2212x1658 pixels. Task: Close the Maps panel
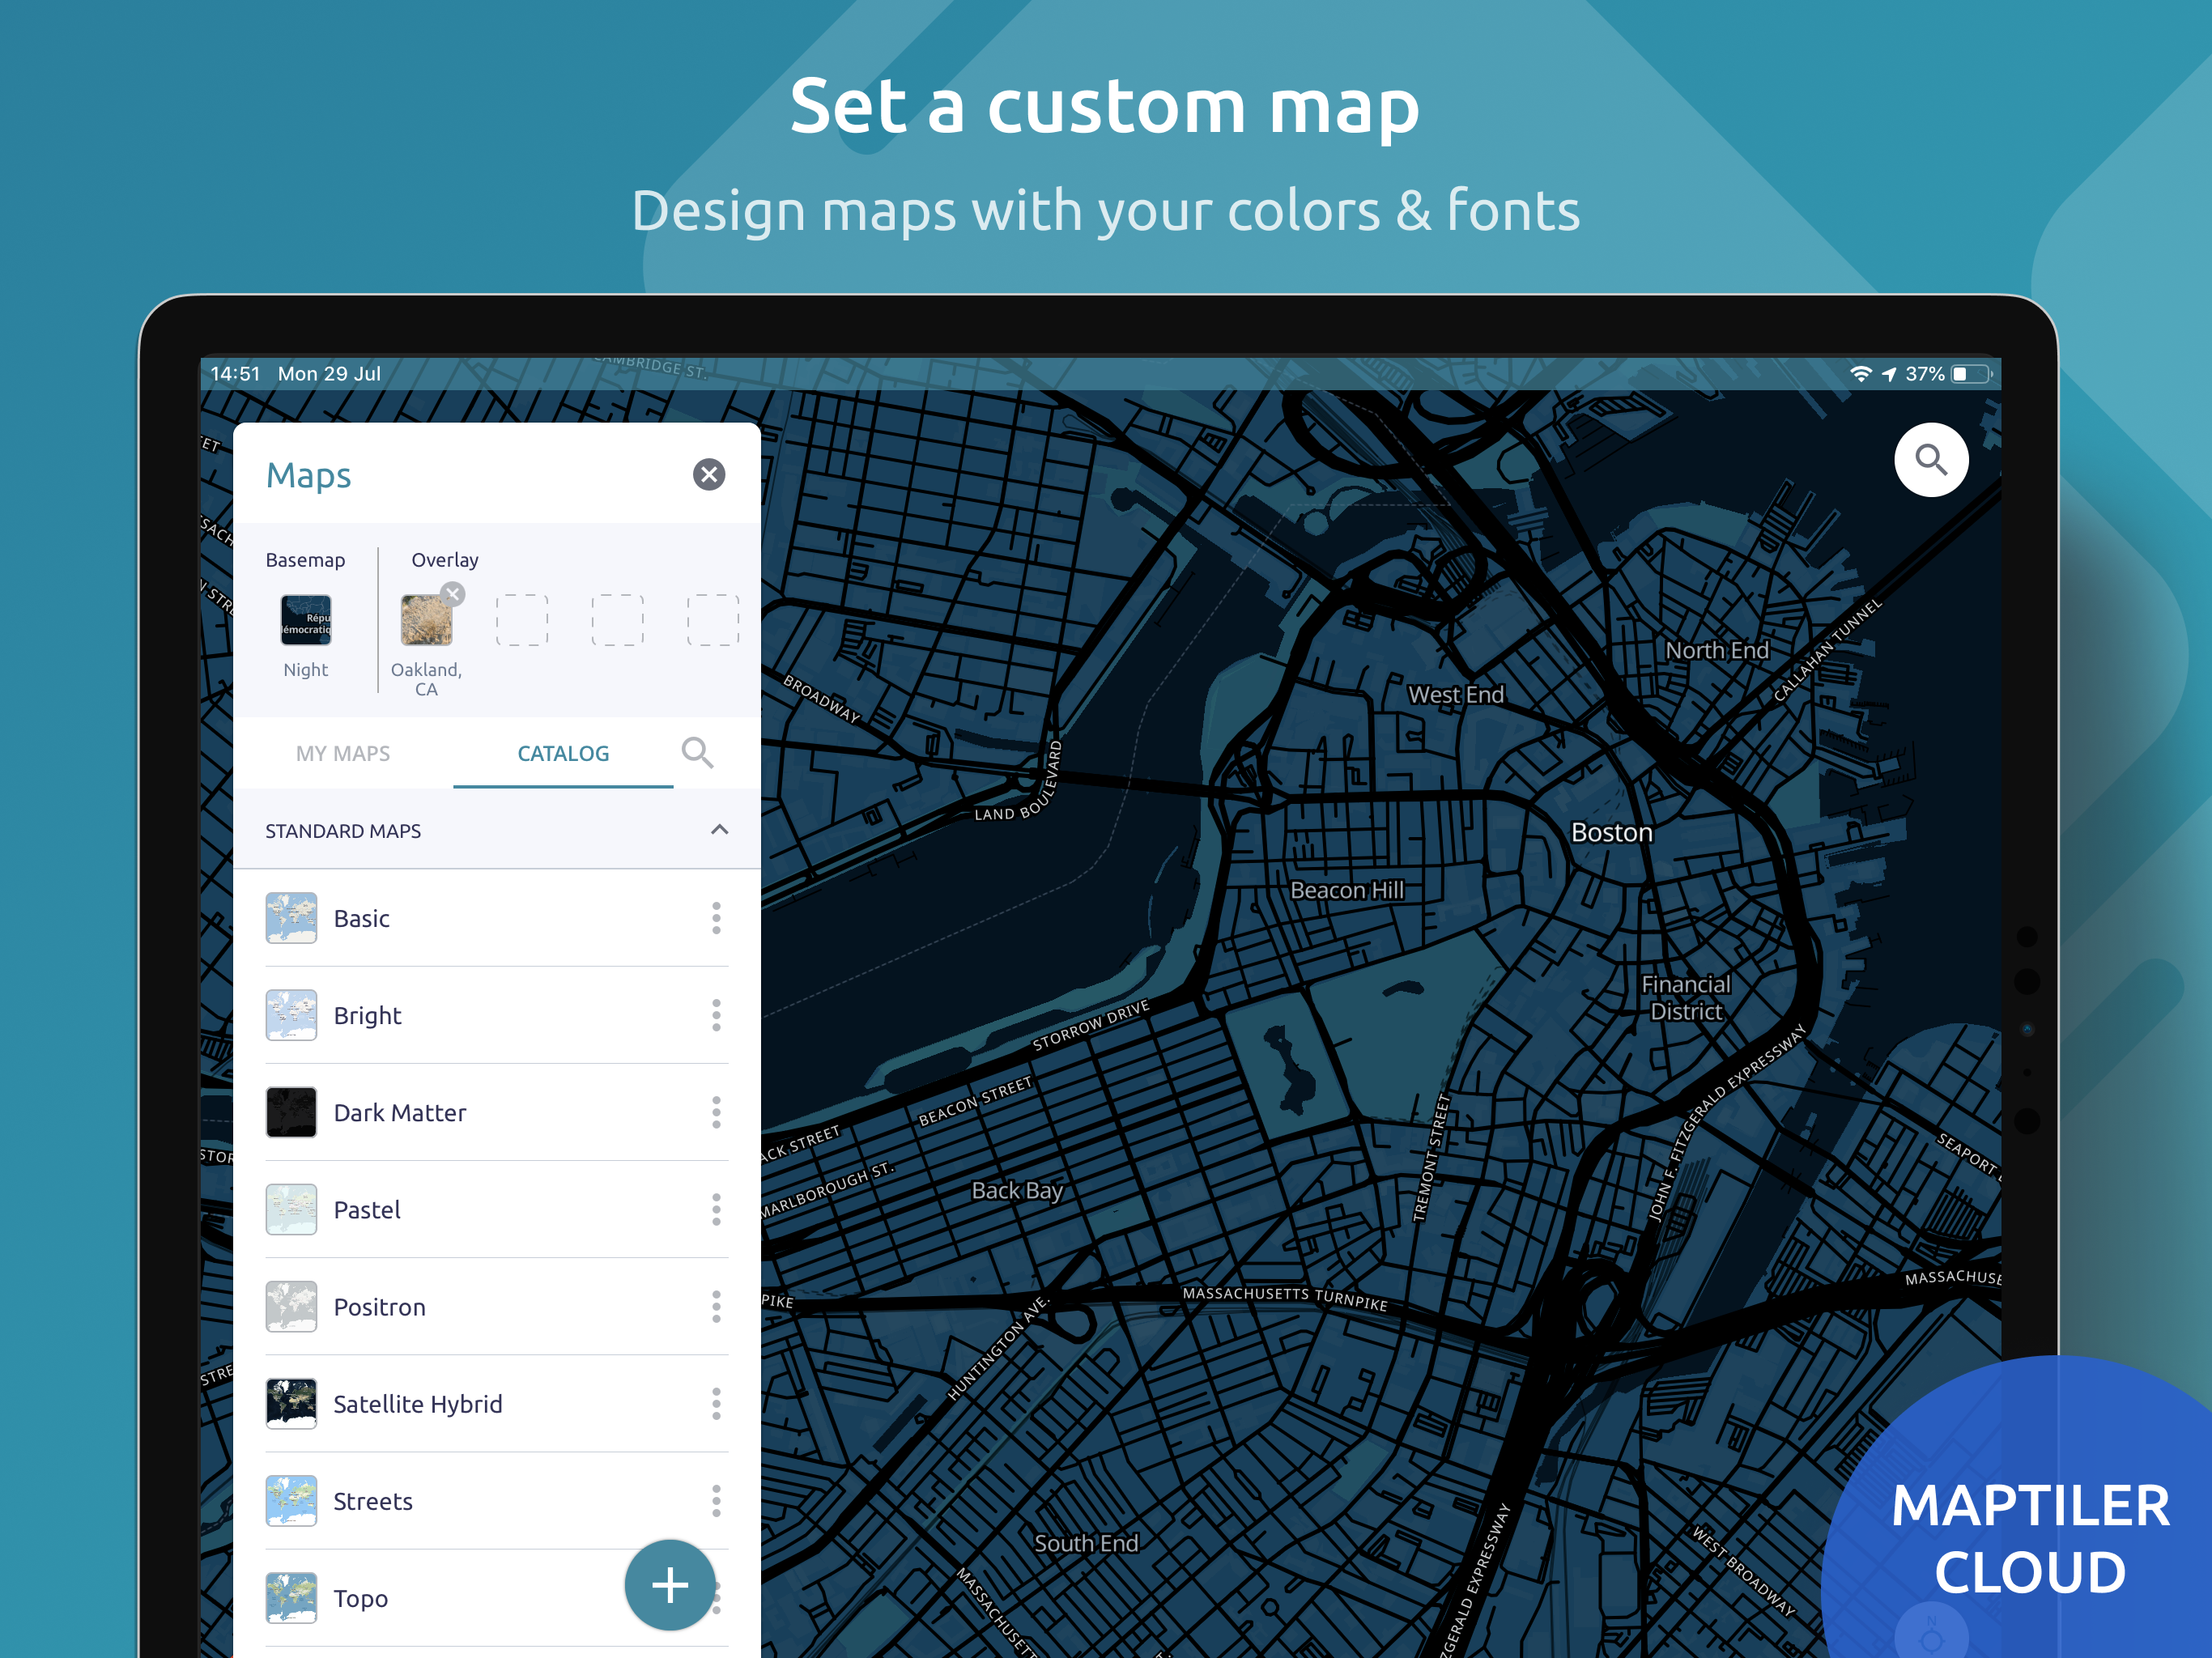pos(709,474)
